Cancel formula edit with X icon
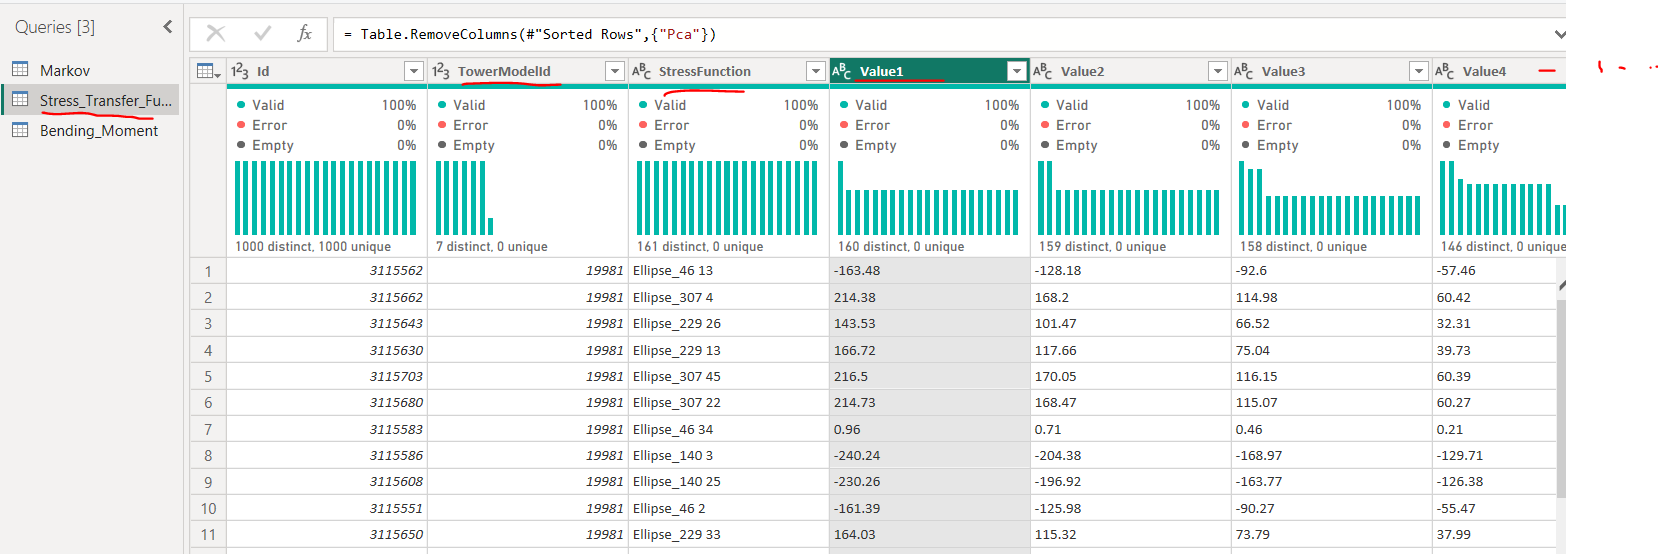The height and width of the screenshot is (554, 1658). [x=215, y=34]
